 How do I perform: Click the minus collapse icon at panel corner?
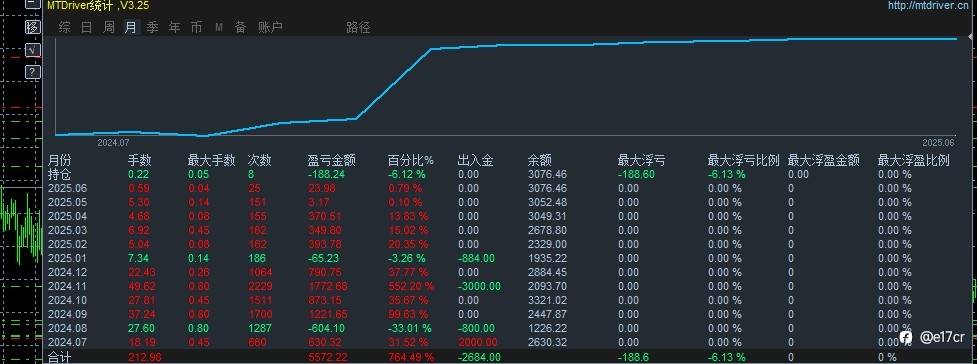pos(32,3)
